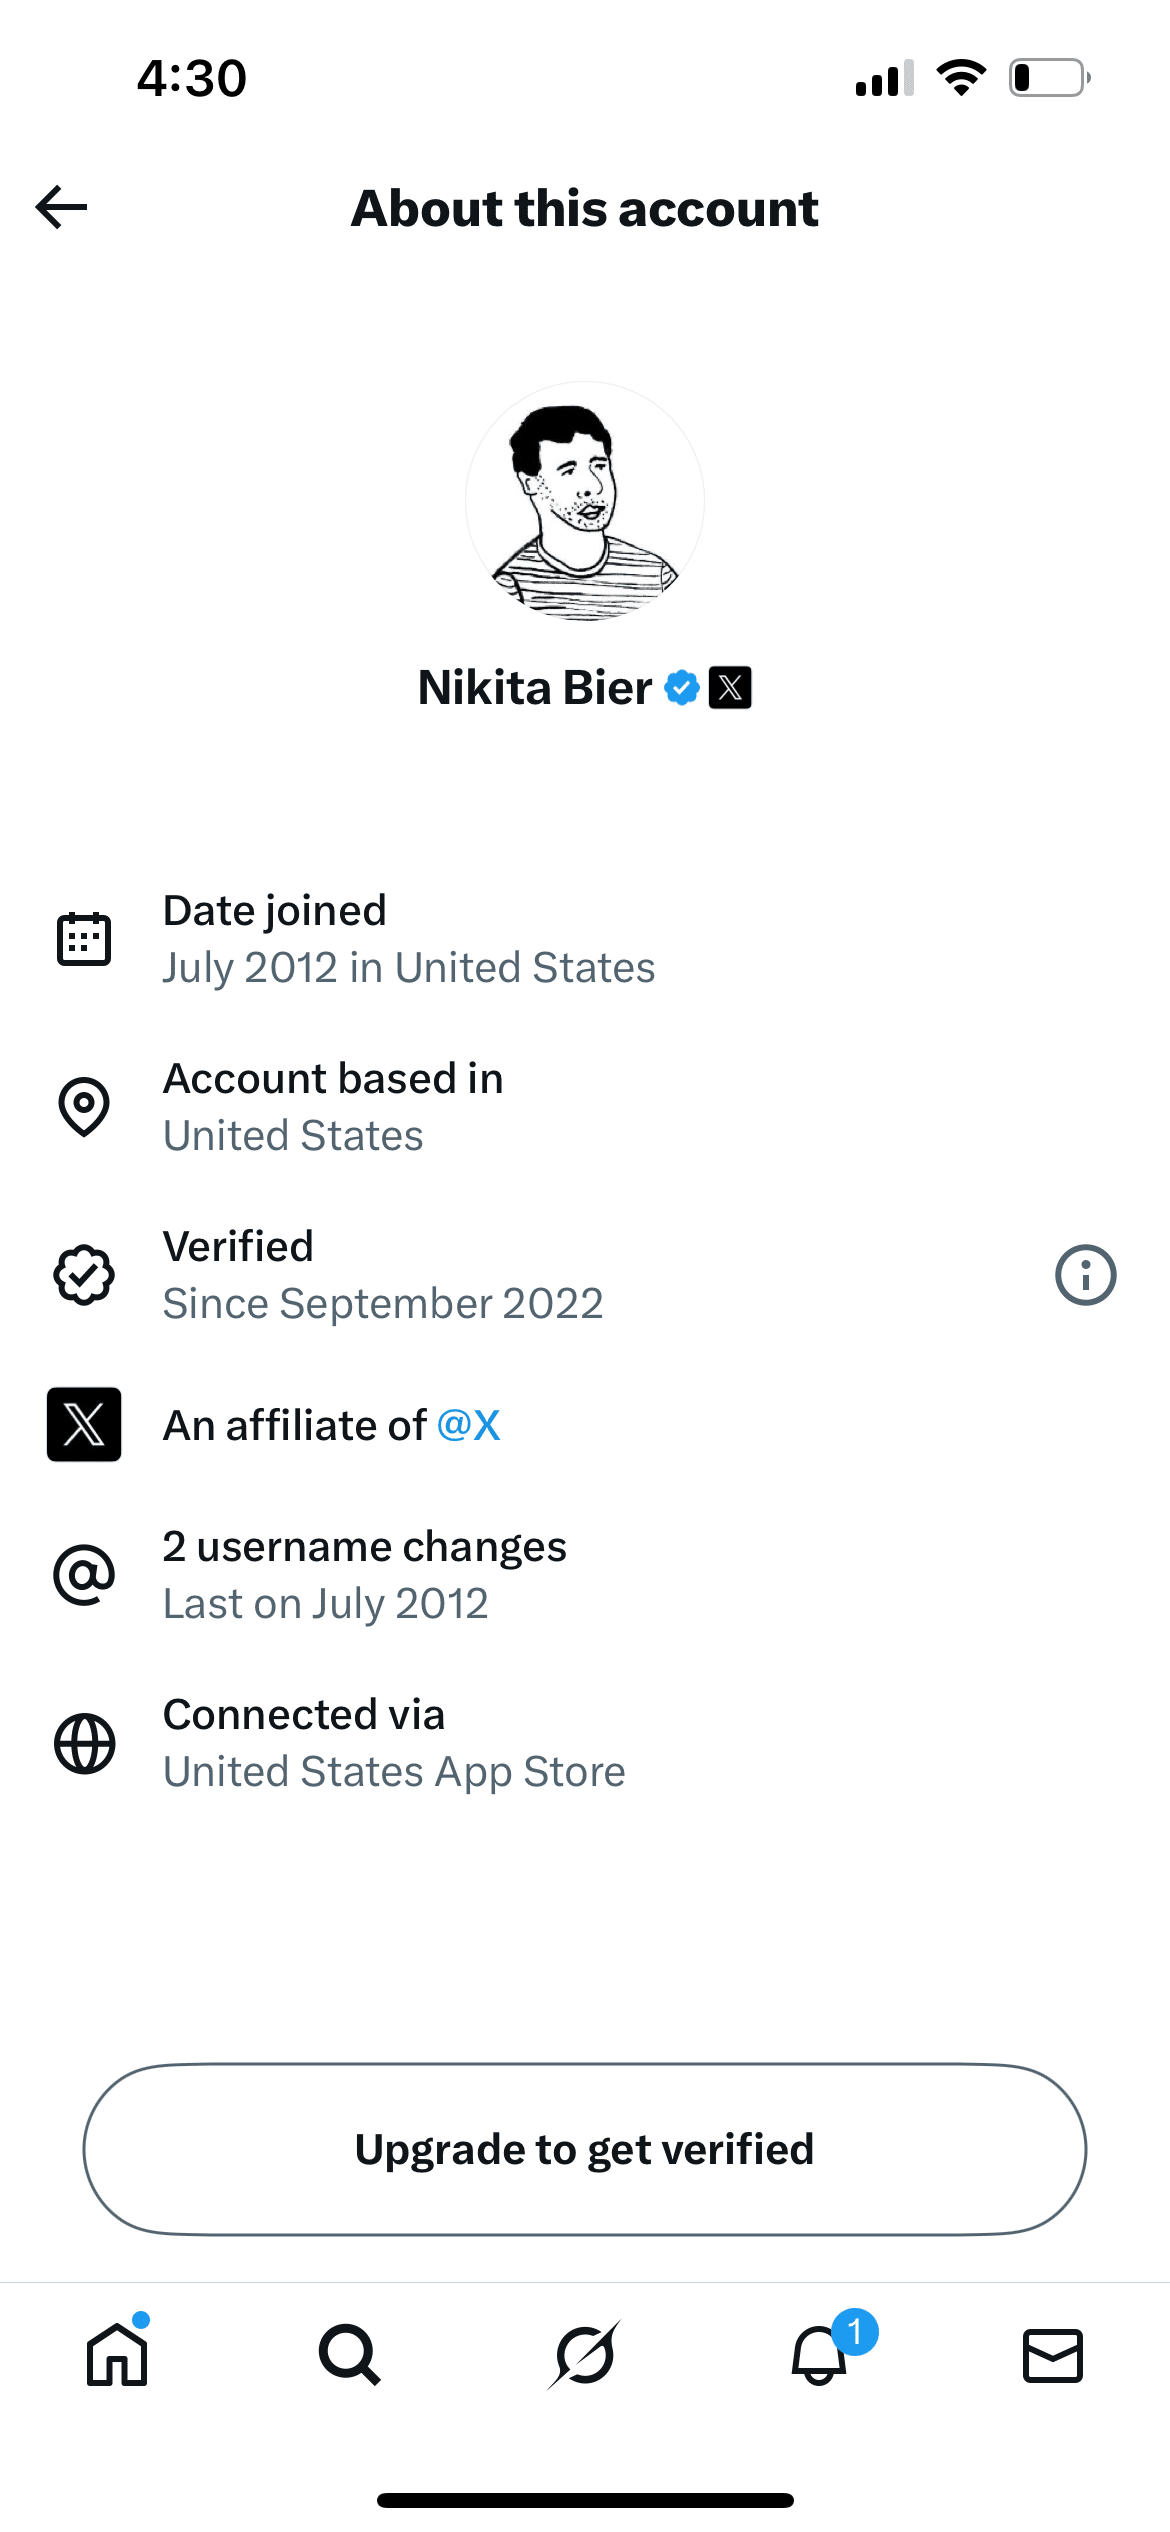Open the Verified info icon
This screenshot has height=2532, width=1170.
coord(1085,1275)
